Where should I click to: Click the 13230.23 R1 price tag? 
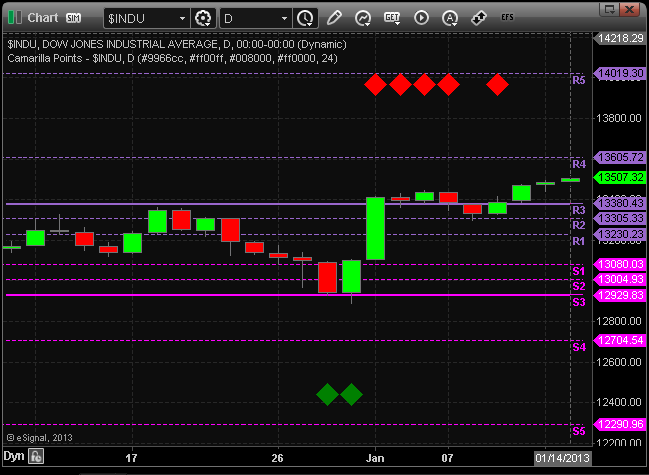point(620,234)
